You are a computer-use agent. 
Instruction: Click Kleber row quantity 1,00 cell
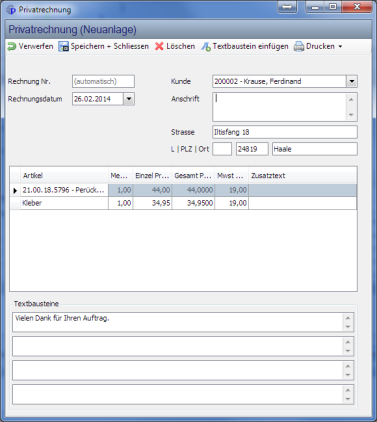tap(121, 203)
